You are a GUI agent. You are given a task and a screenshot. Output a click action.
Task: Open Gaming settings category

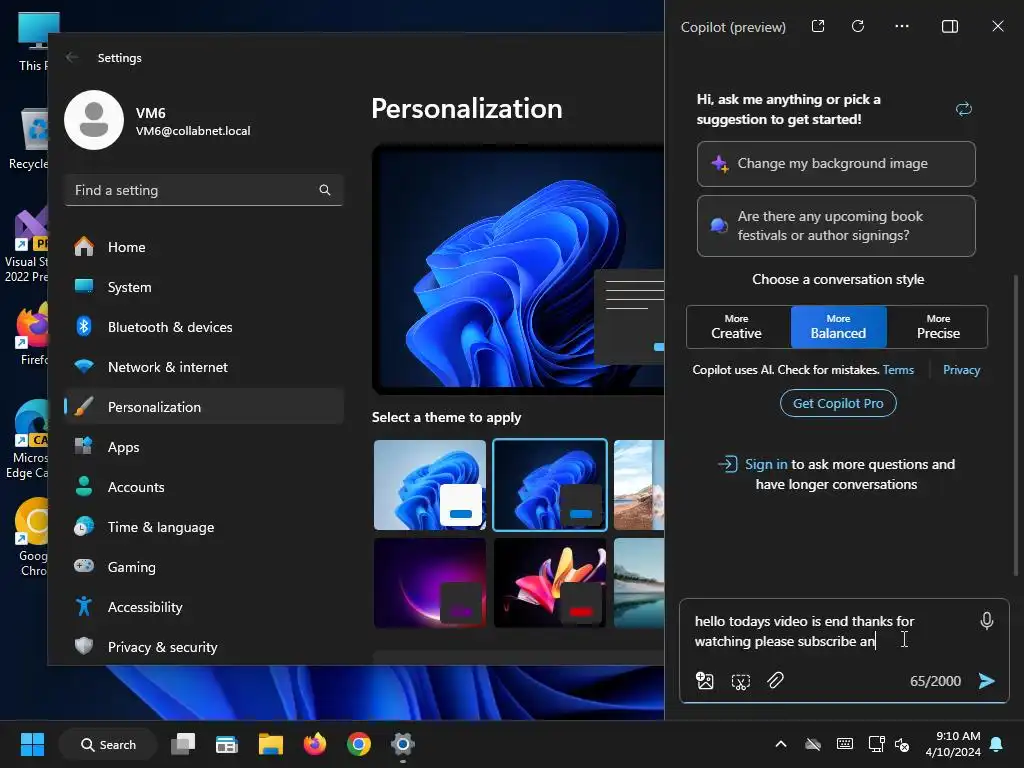204,567
